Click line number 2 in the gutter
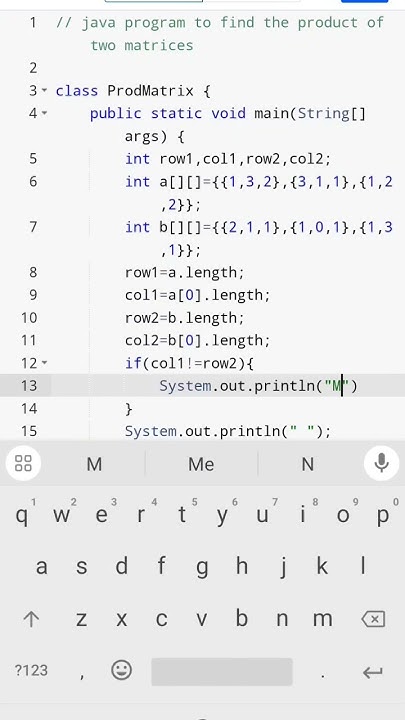Image resolution: width=405 pixels, height=720 pixels. tap(33, 68)
